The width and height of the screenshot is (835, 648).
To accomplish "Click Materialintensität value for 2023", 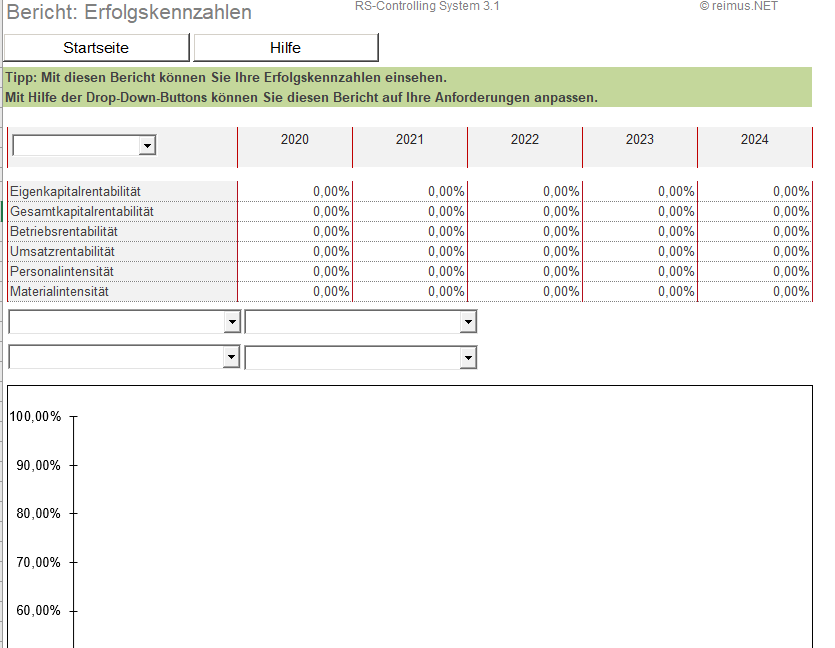I will click(x=675, y=291).
